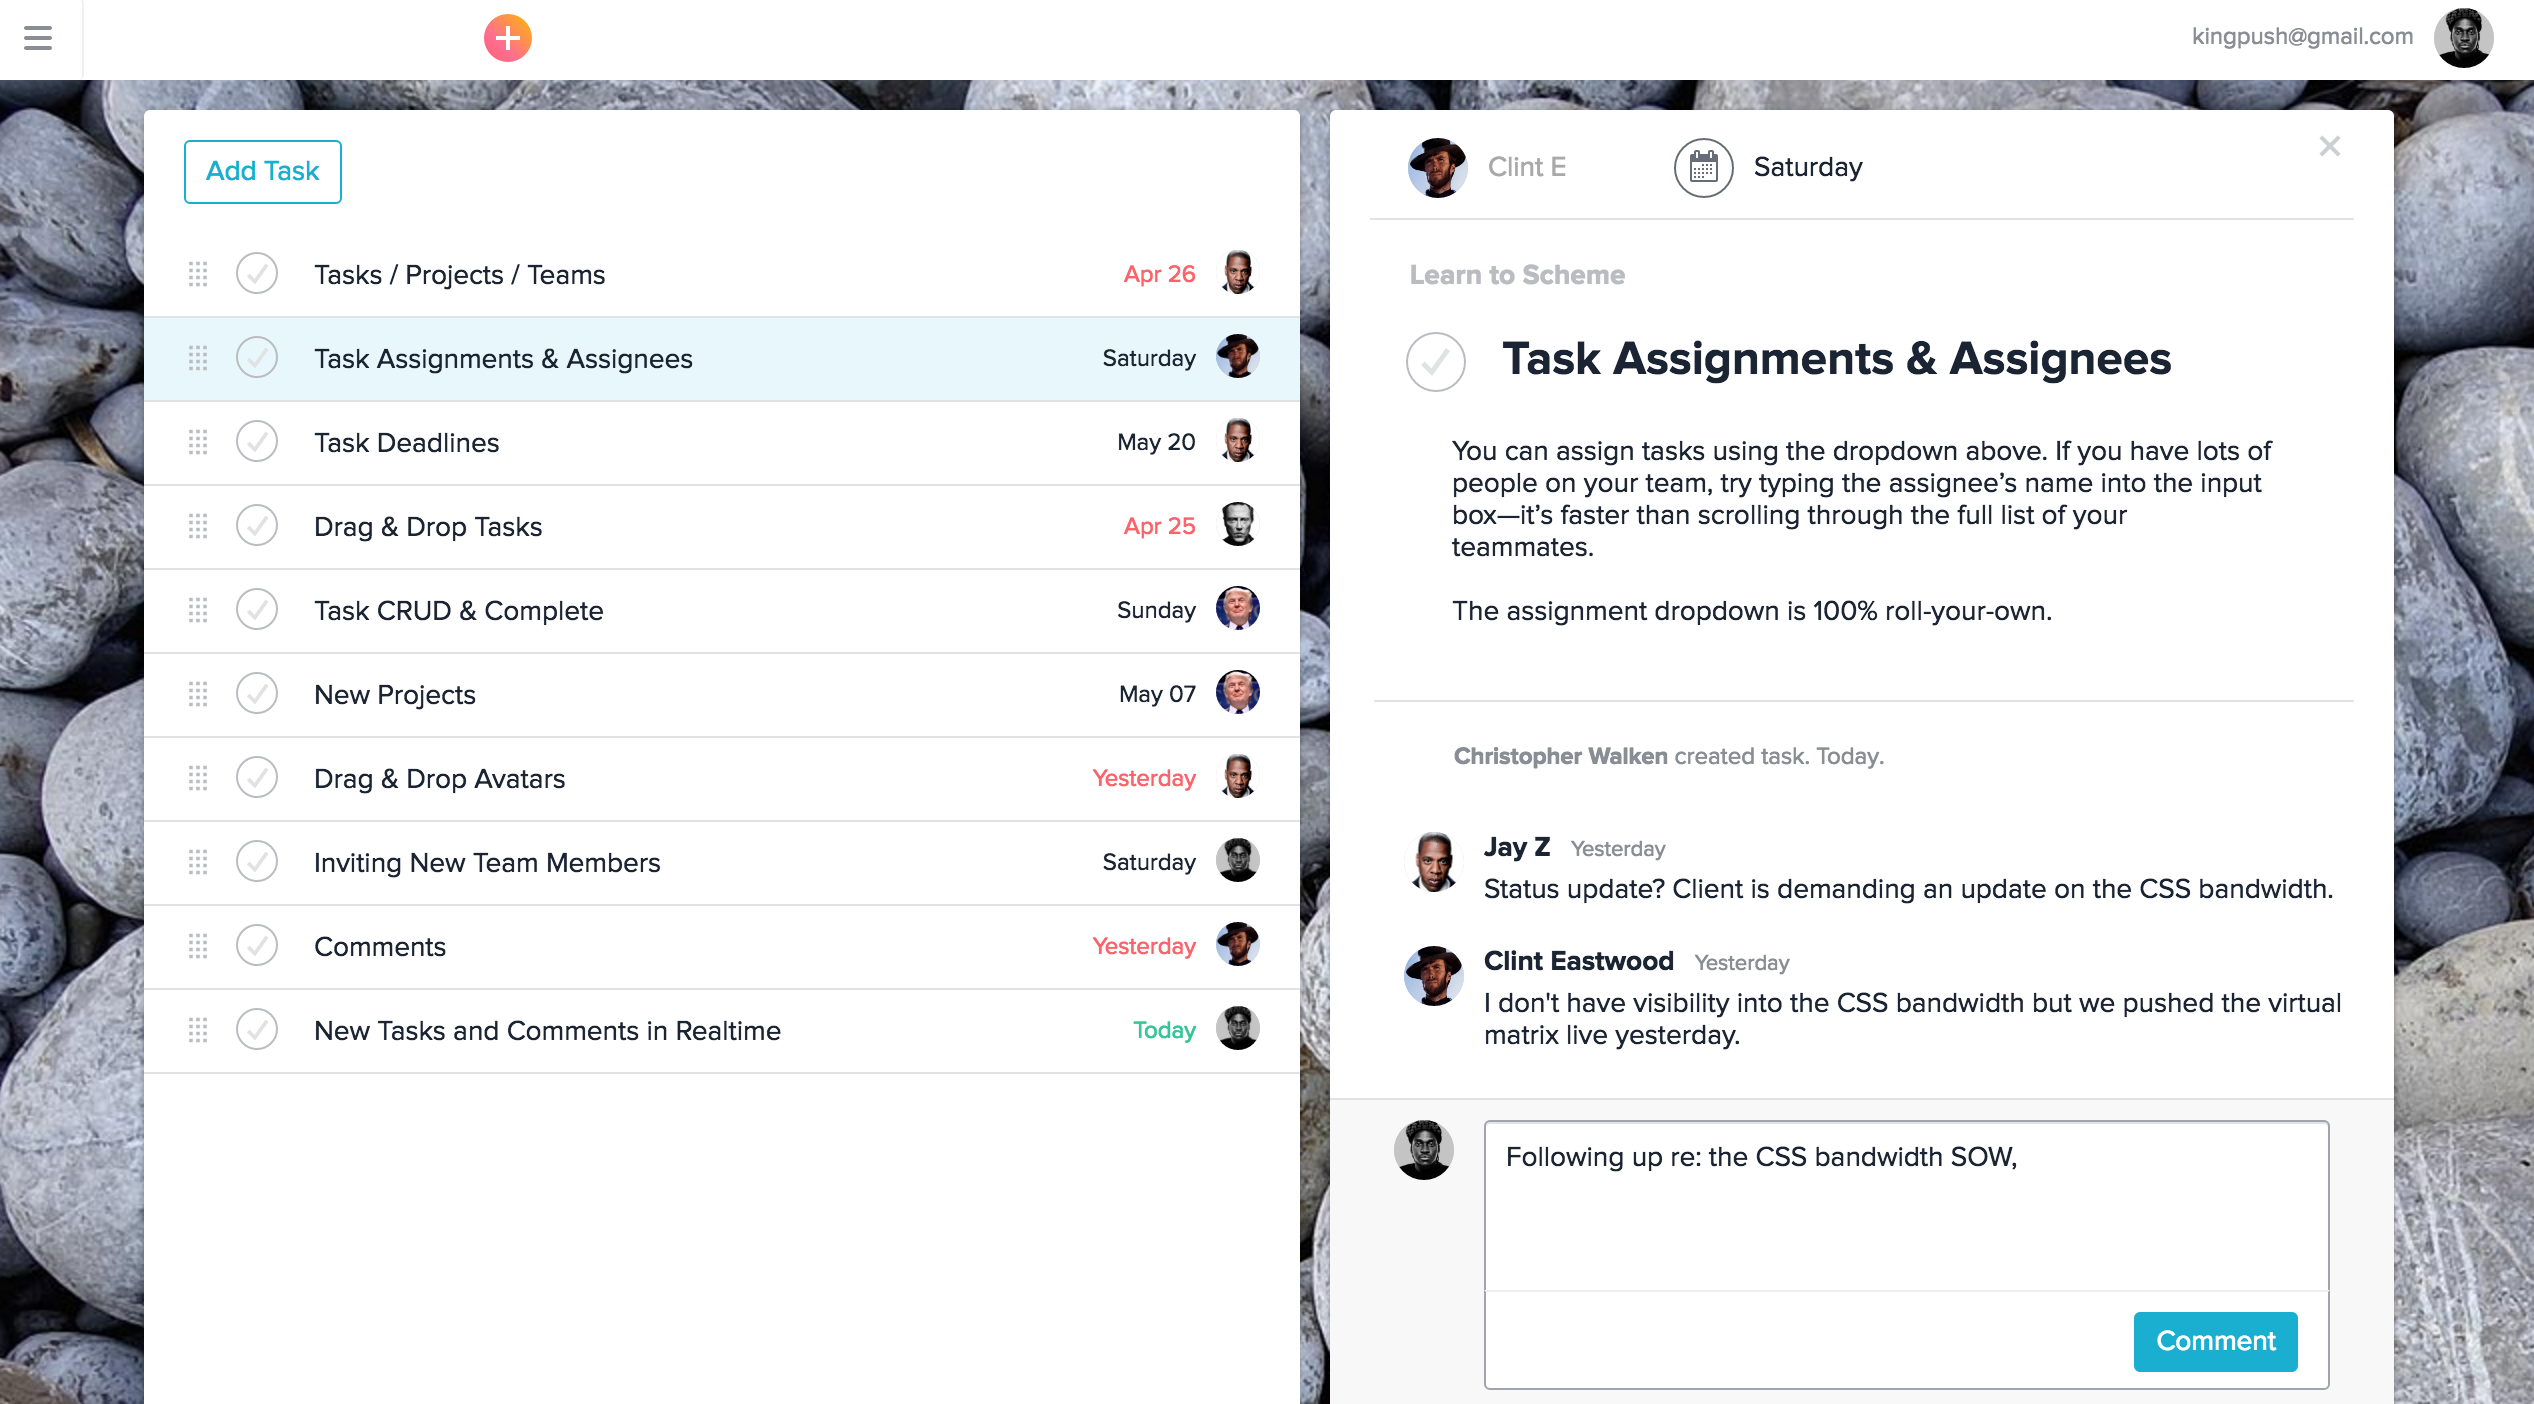Screen dimensions: 2534x1404
Task: Click the Add Task button
Action: (261, 171)
